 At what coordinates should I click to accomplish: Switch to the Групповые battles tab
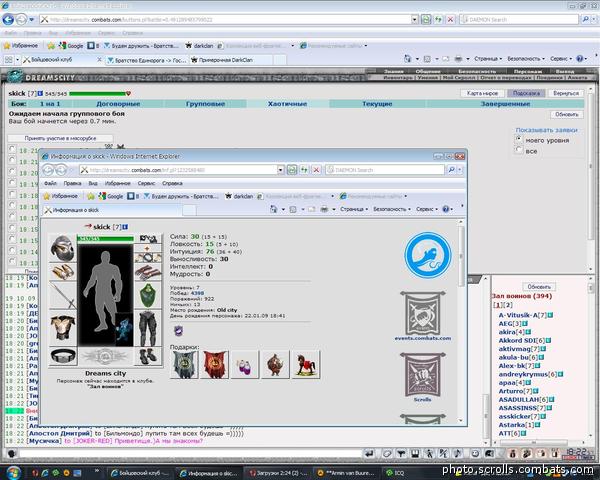205,104
